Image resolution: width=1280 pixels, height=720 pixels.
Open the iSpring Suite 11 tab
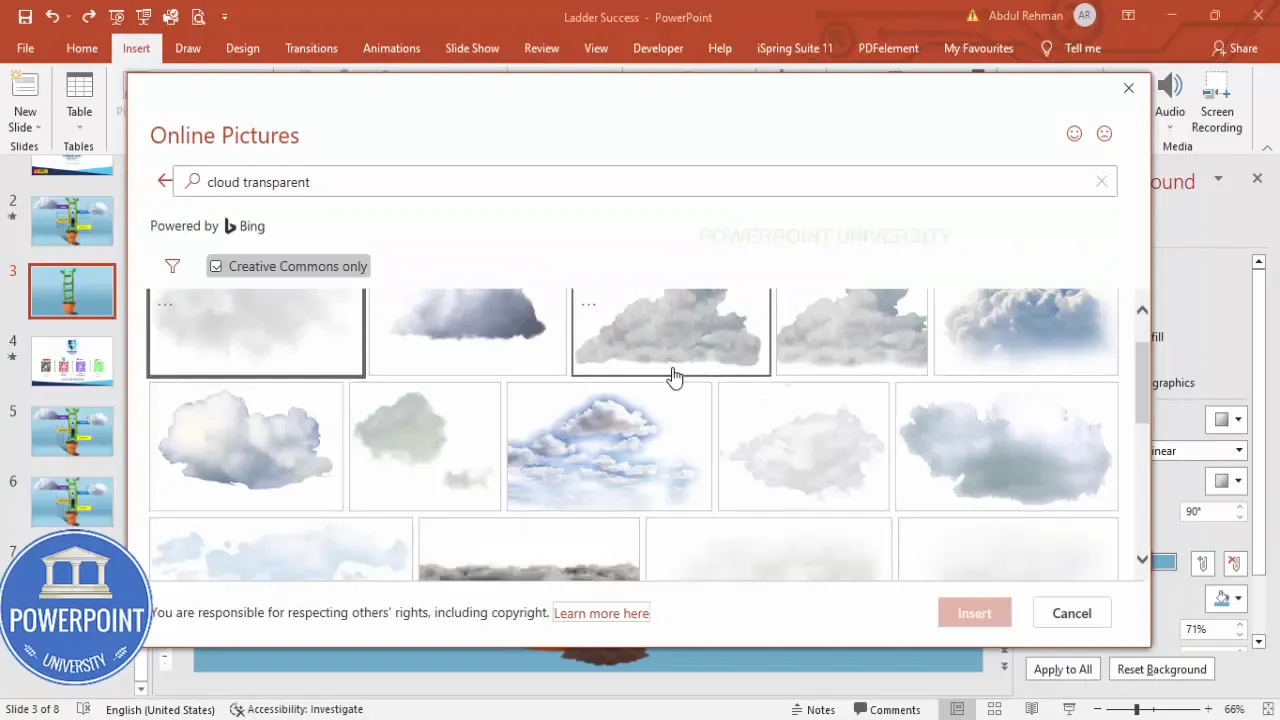coord(795,48)
